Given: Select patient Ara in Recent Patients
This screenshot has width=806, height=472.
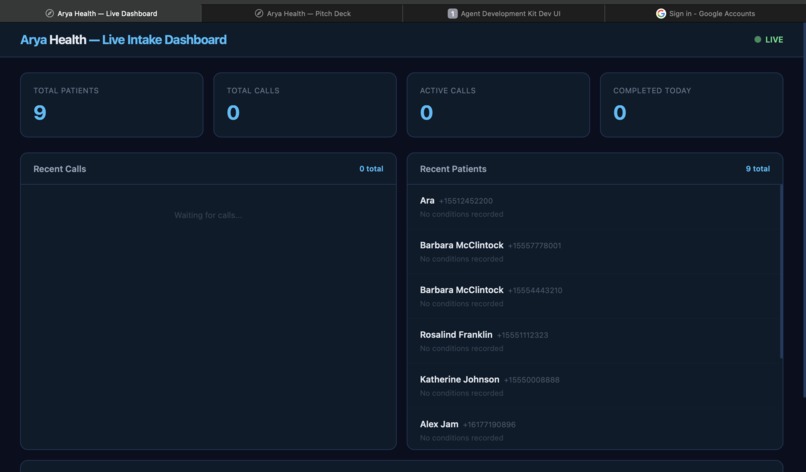Looking at the screenshot, I should pos(593,207).
